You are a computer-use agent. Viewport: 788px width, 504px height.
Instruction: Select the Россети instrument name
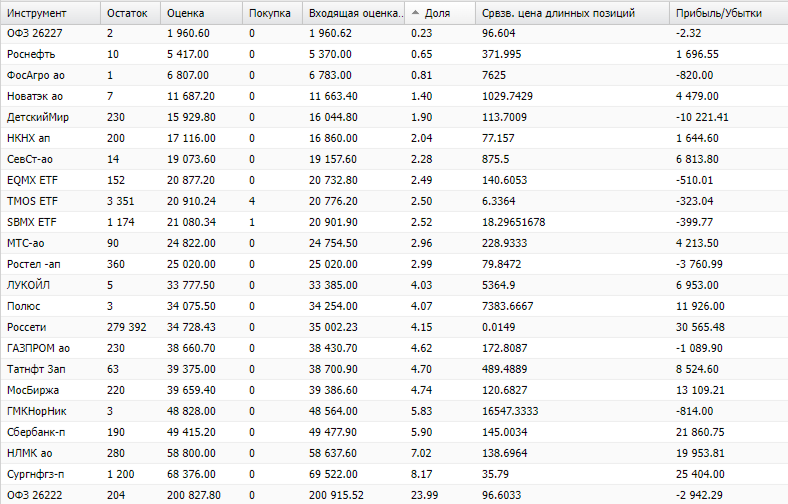tap(26, 327)
